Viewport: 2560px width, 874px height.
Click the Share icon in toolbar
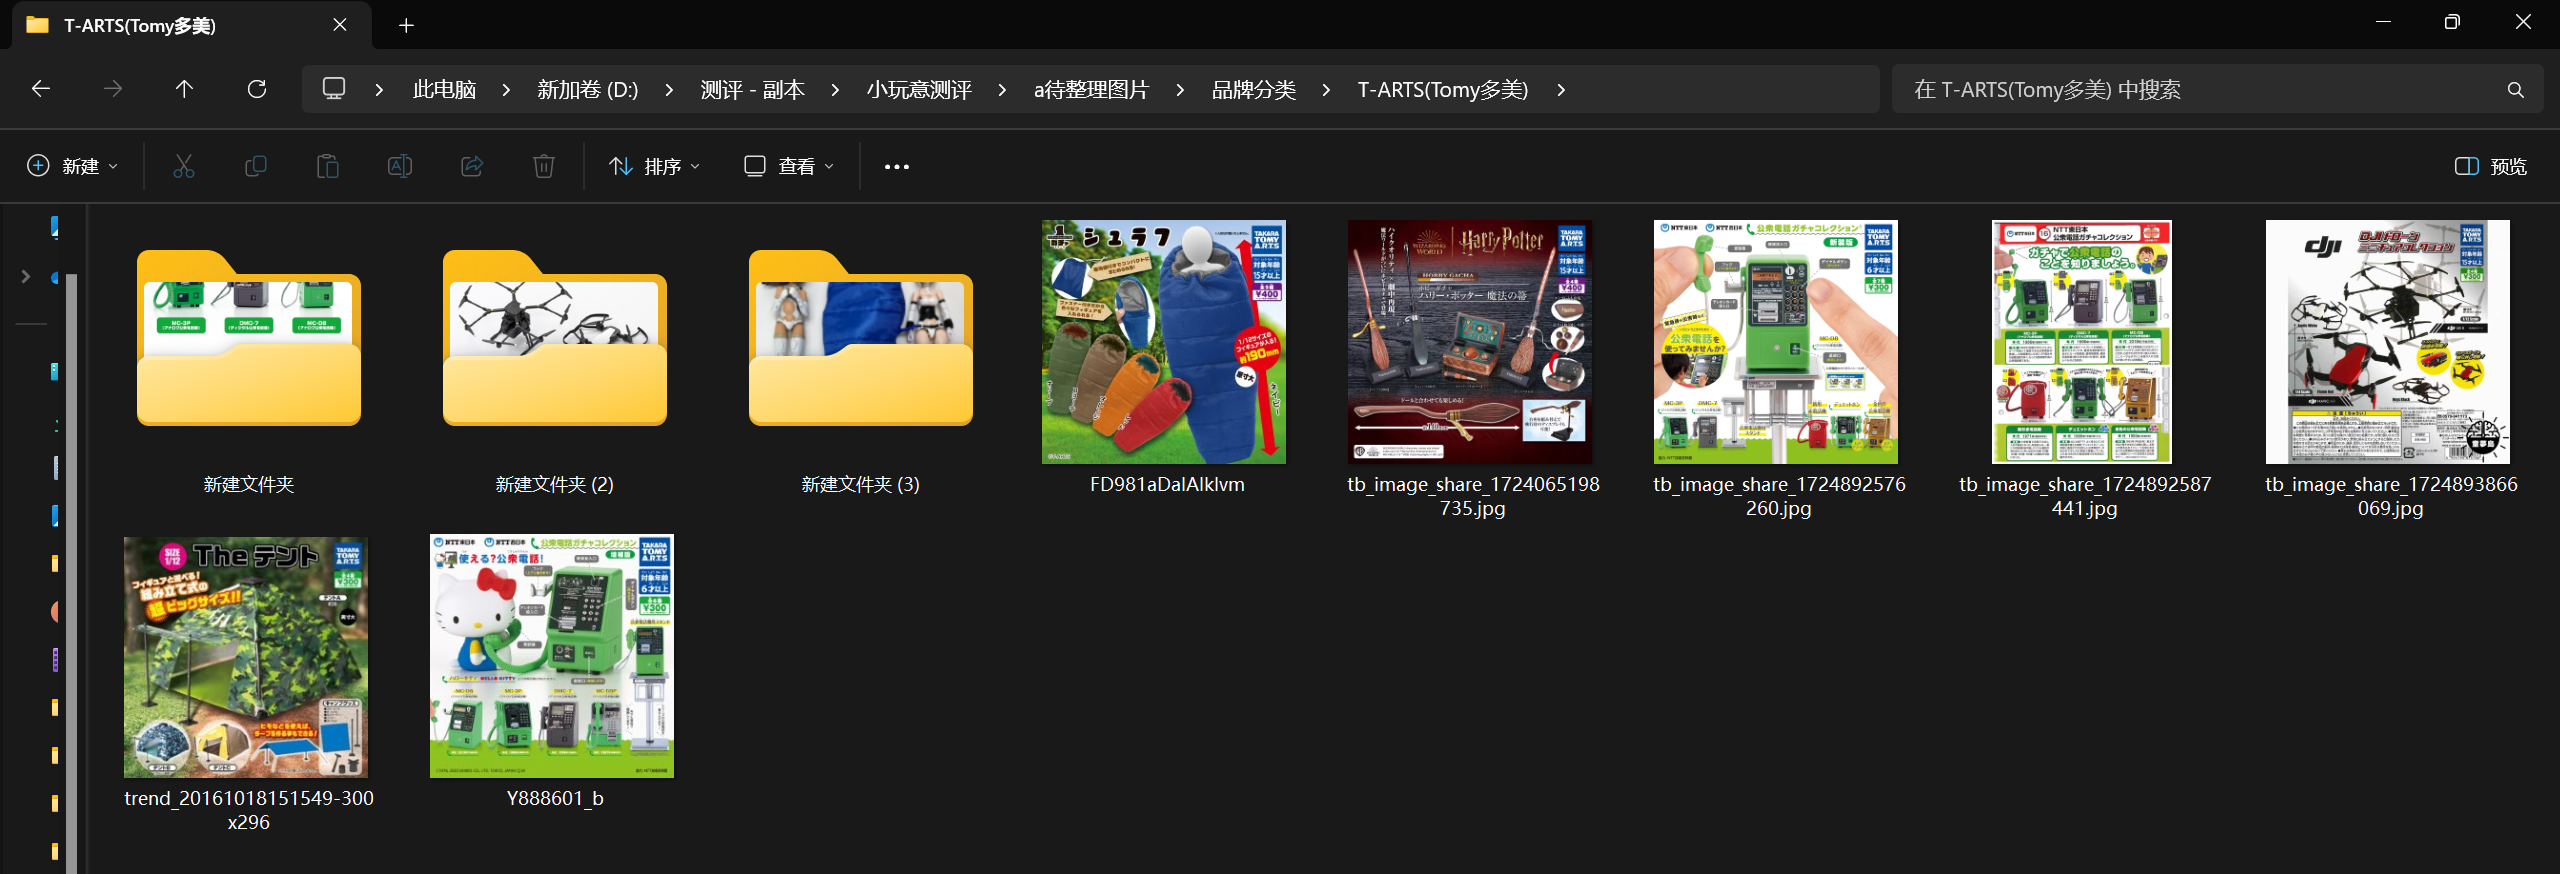pyautogui.click(x=472, y=166)
